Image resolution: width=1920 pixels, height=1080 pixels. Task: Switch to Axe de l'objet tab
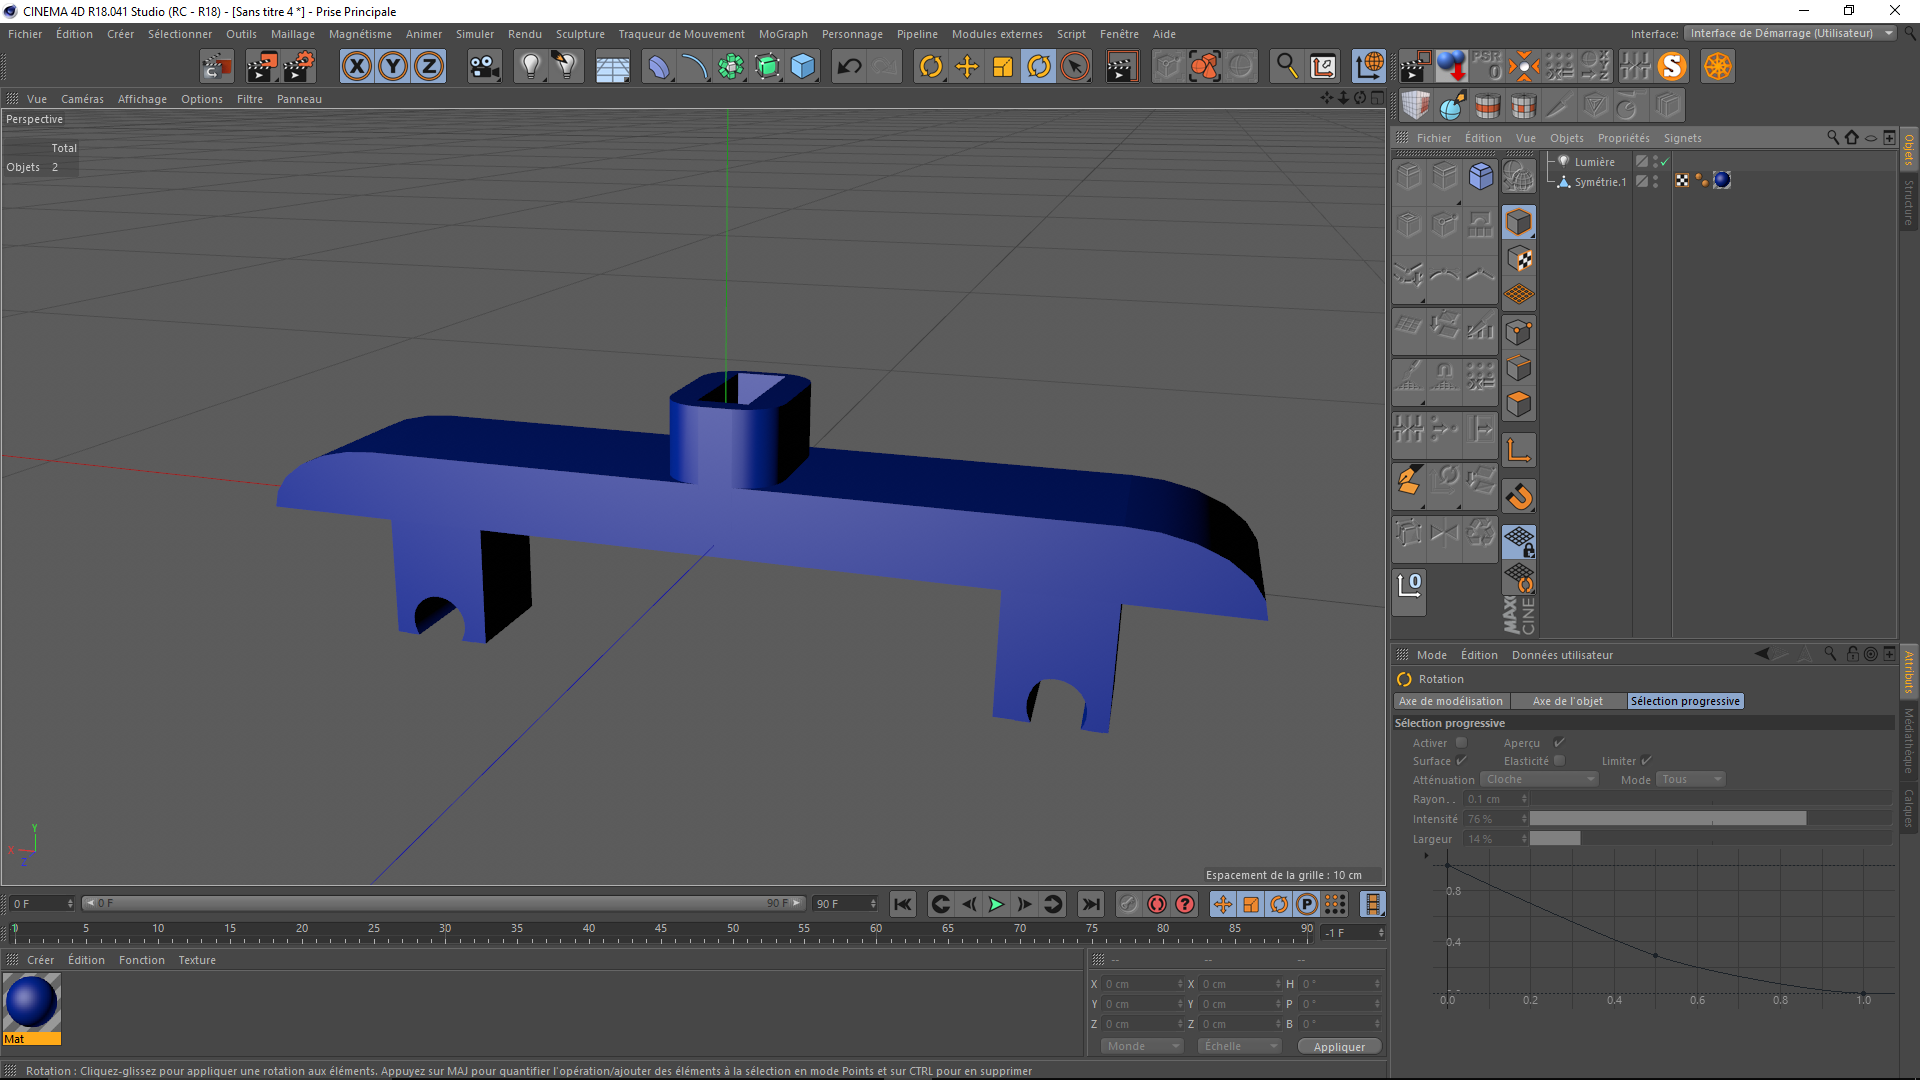click(1568, 701)
